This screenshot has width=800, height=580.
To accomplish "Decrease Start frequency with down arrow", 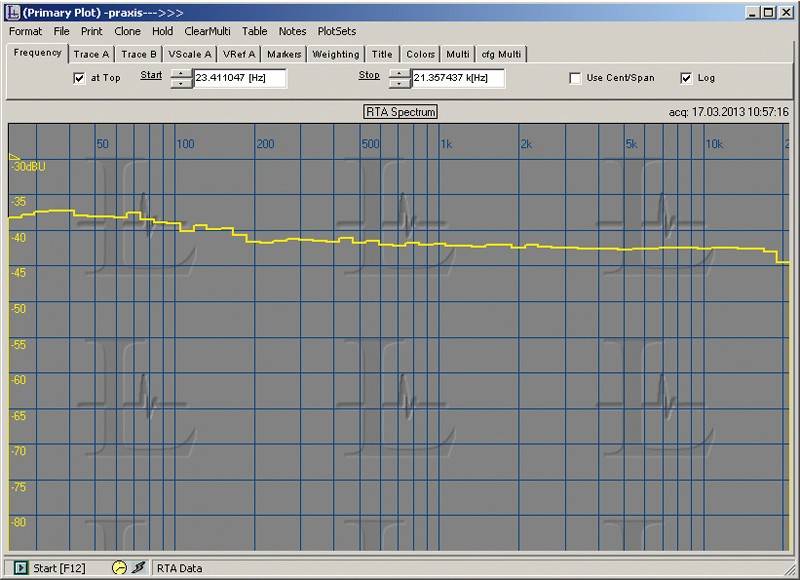I will pyautogui.click(x=182, y=83).
